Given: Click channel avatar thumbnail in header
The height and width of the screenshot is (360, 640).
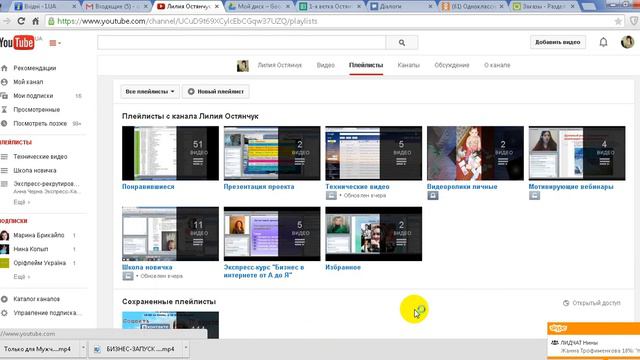Looking at the screenshot, I should [x=242, y=65].
